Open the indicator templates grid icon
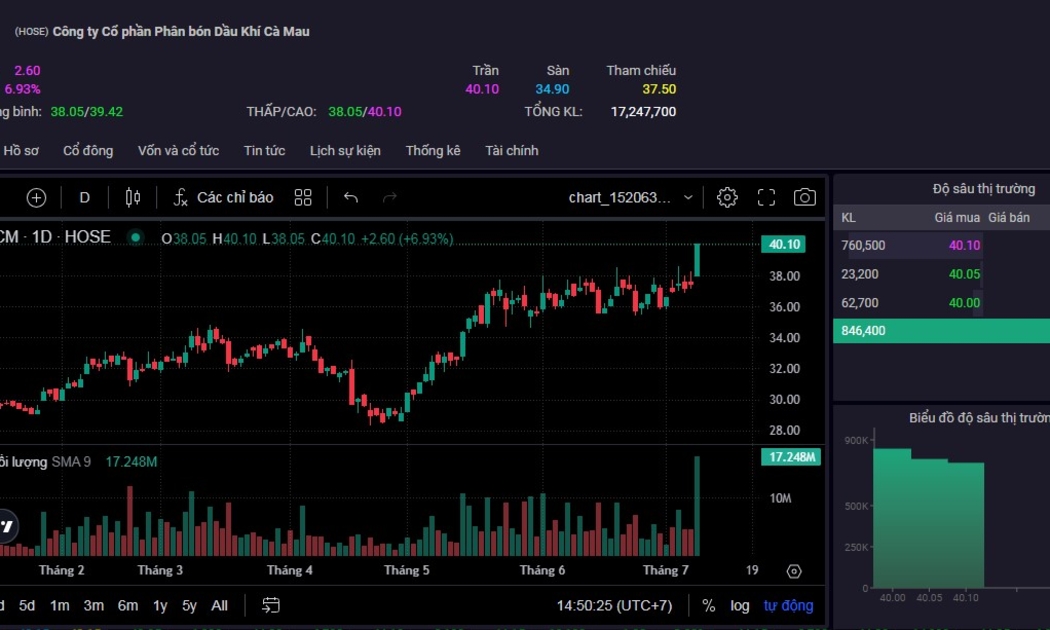Screen dimensions: 1050x630 [x=304, y=198]
